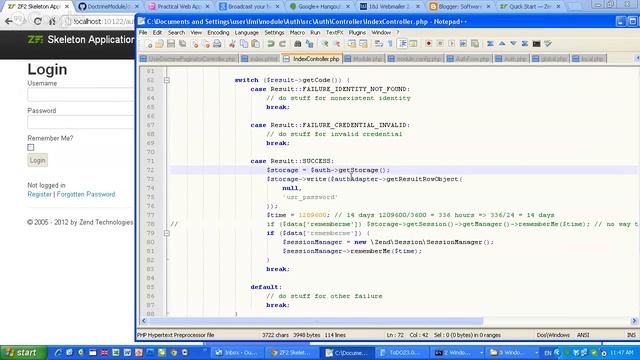Image resolution: width=640 pixels, height=360 pixels.
Task: Toggle the indent guide toolbar icon
Action: click(402, 44)
